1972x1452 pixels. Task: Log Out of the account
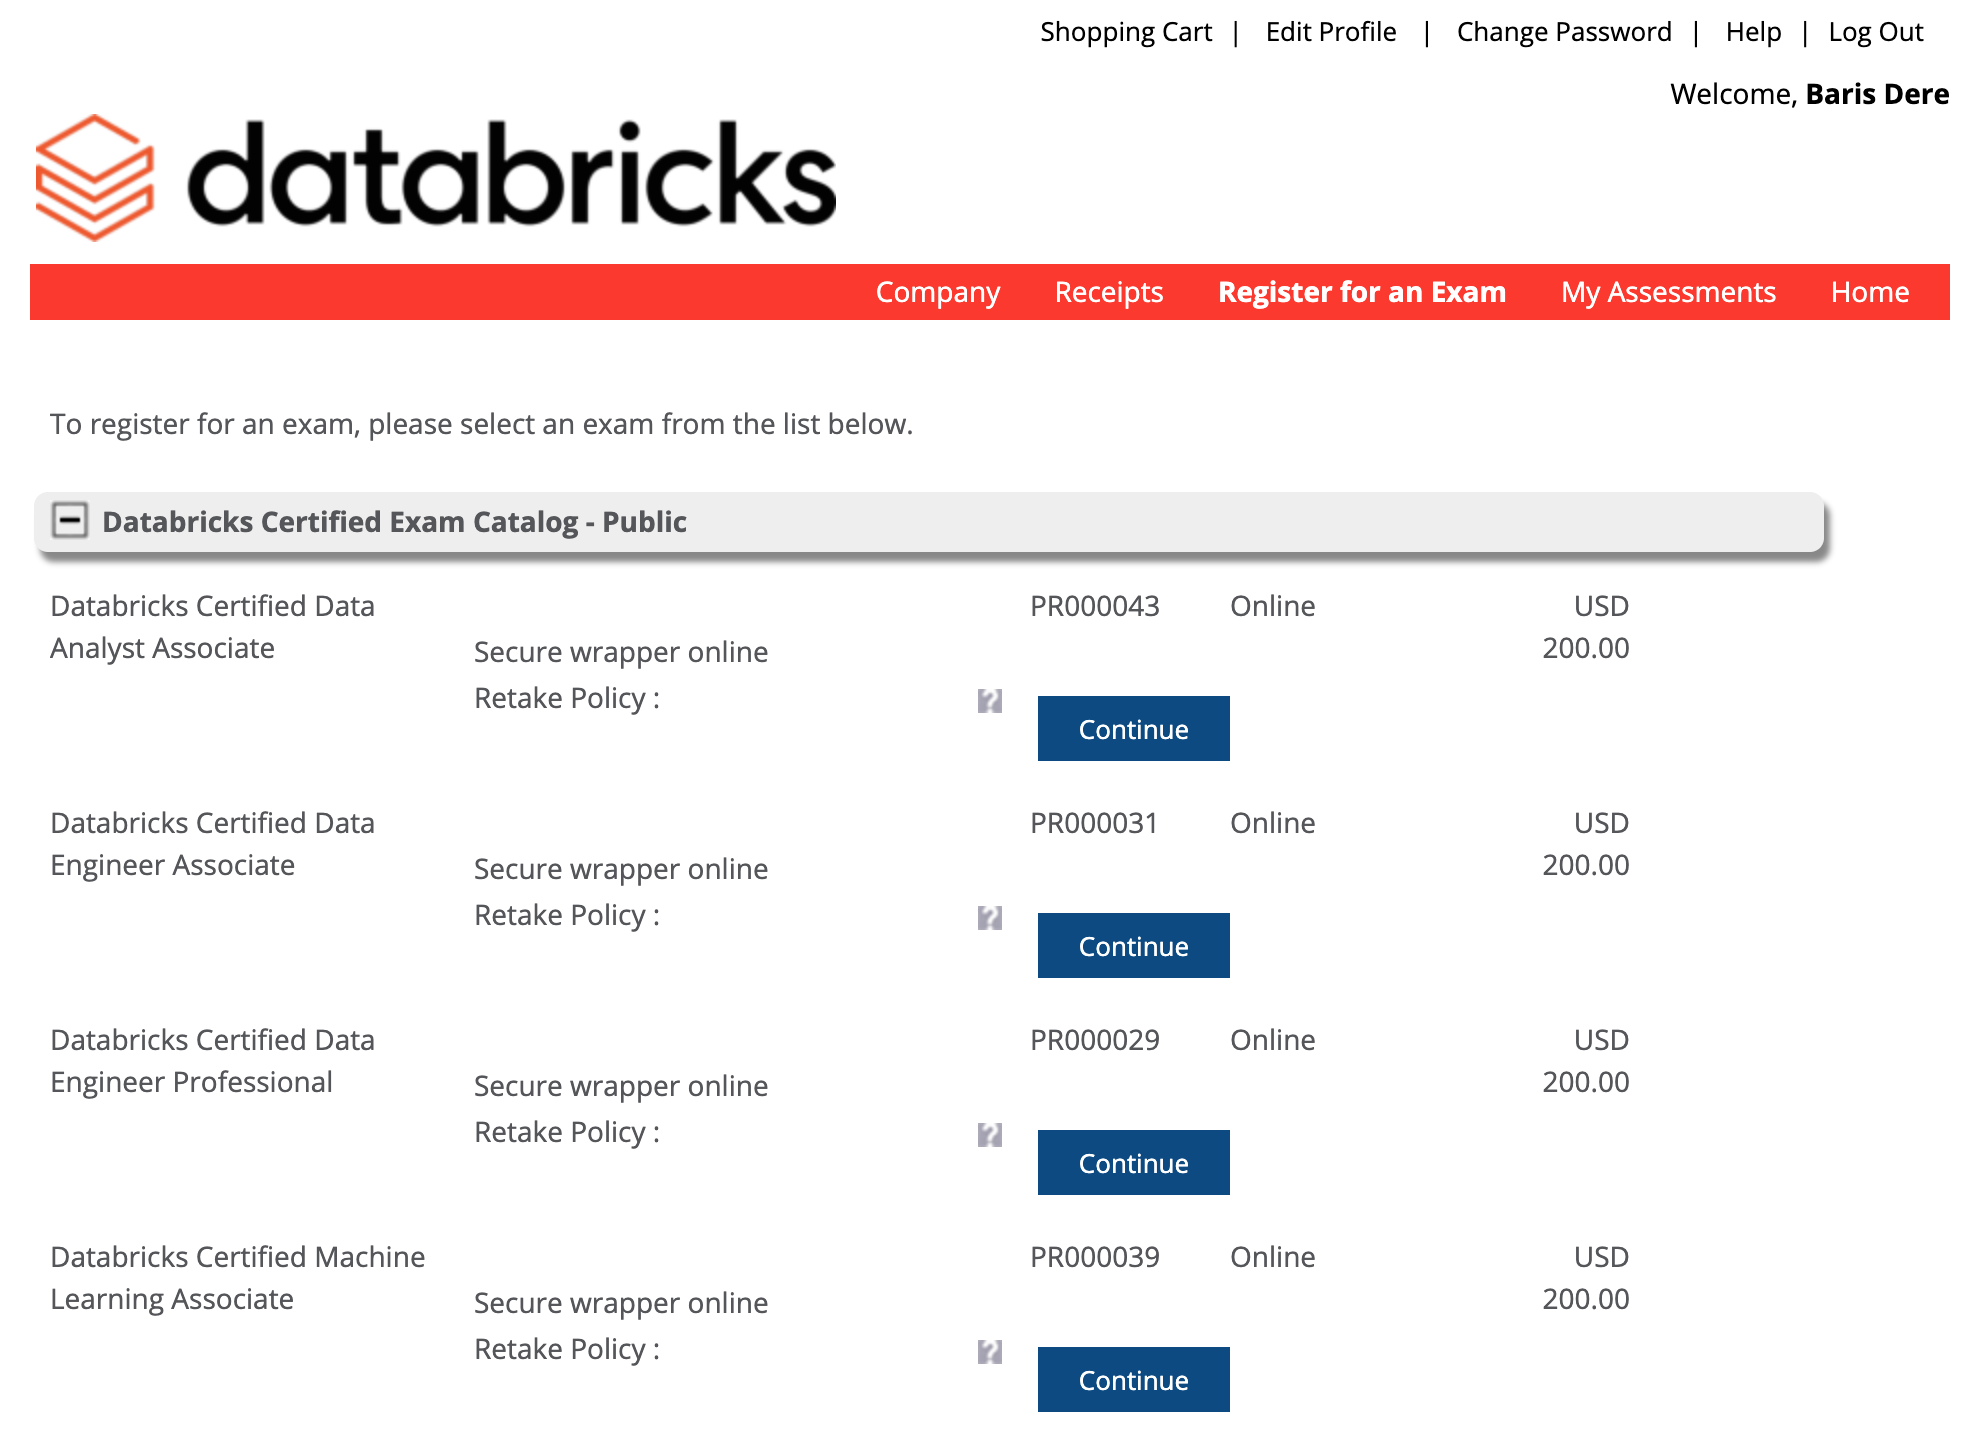[x=1875, y=31]
